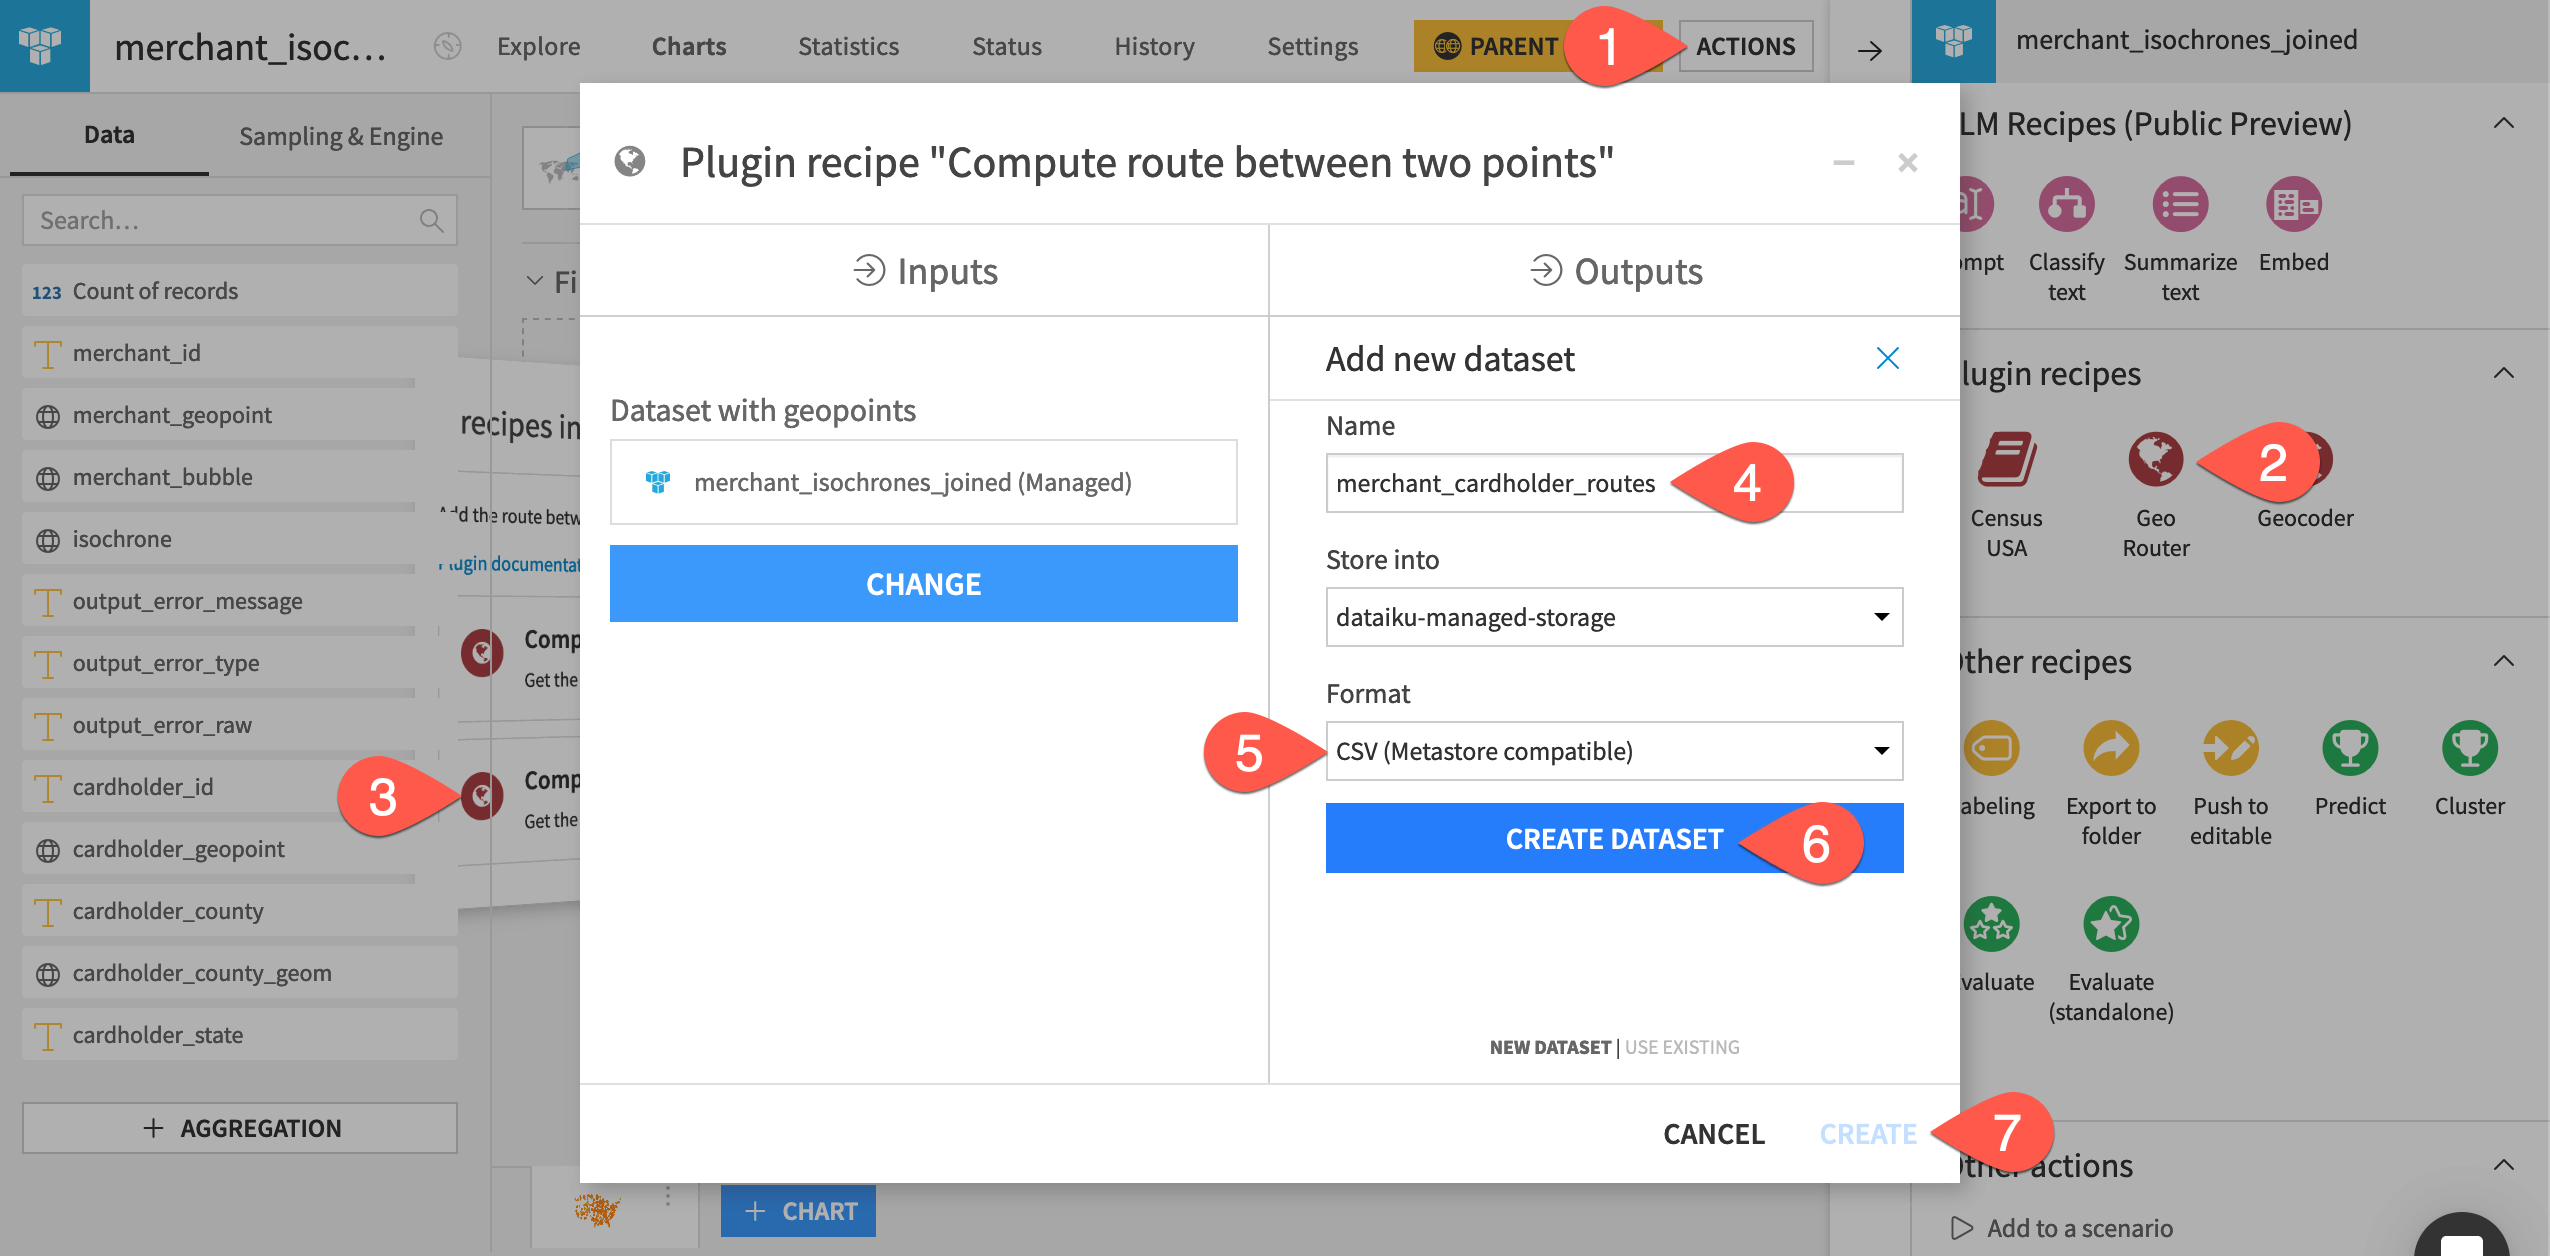
Task: Select the Sampling & Engine tab
Action: (x=340, y=136)
